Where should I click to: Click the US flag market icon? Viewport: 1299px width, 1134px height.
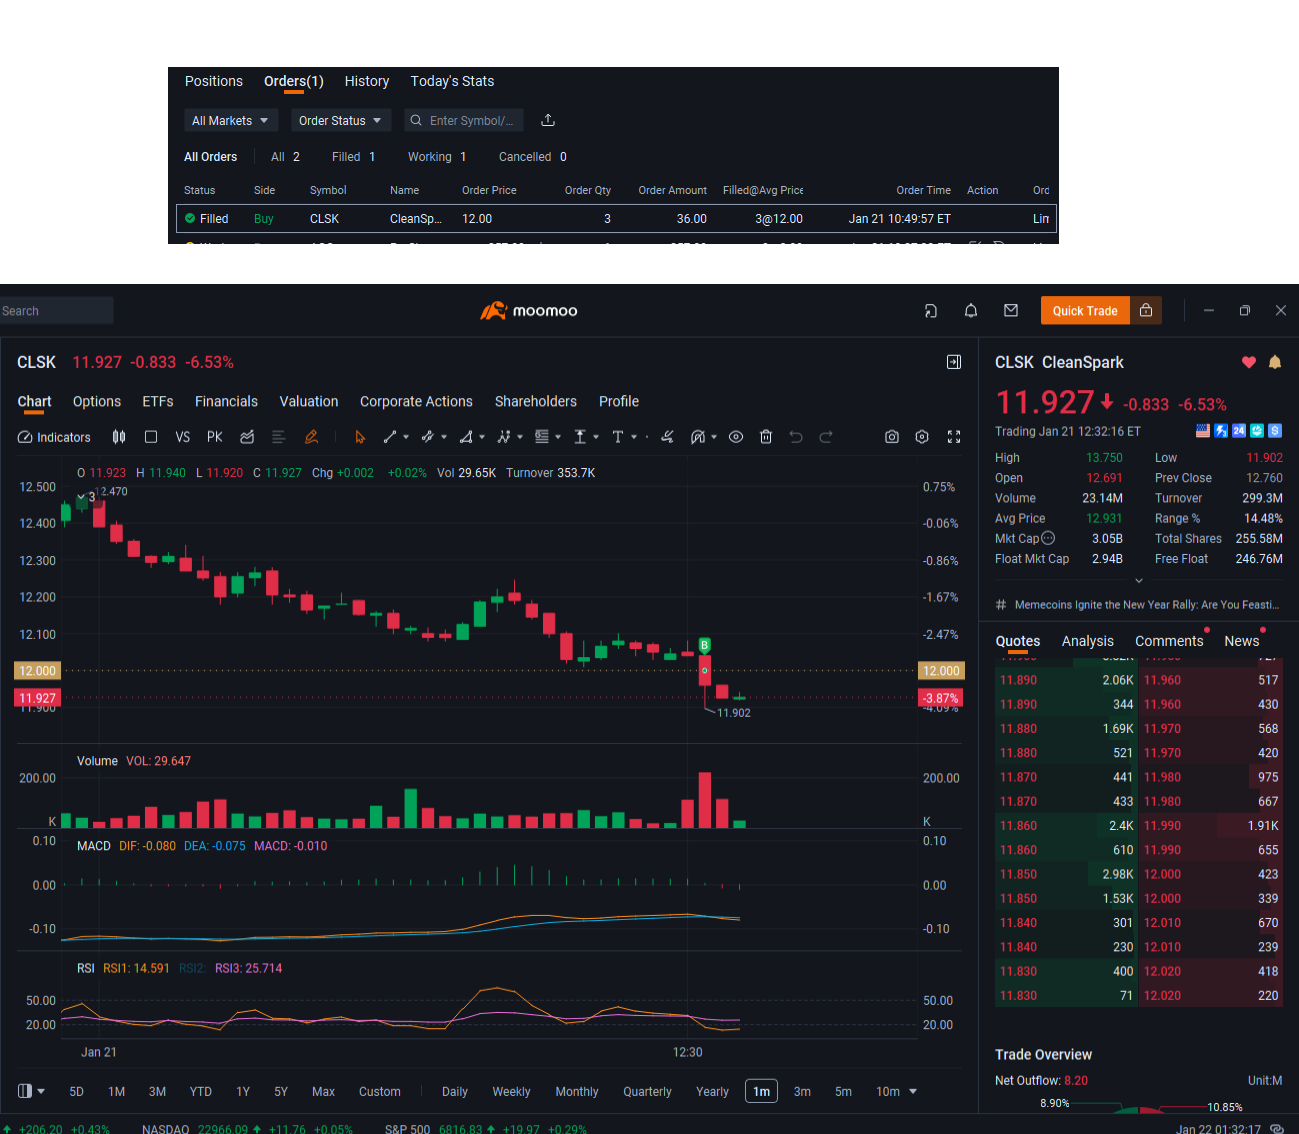(x=1203, y=431)
